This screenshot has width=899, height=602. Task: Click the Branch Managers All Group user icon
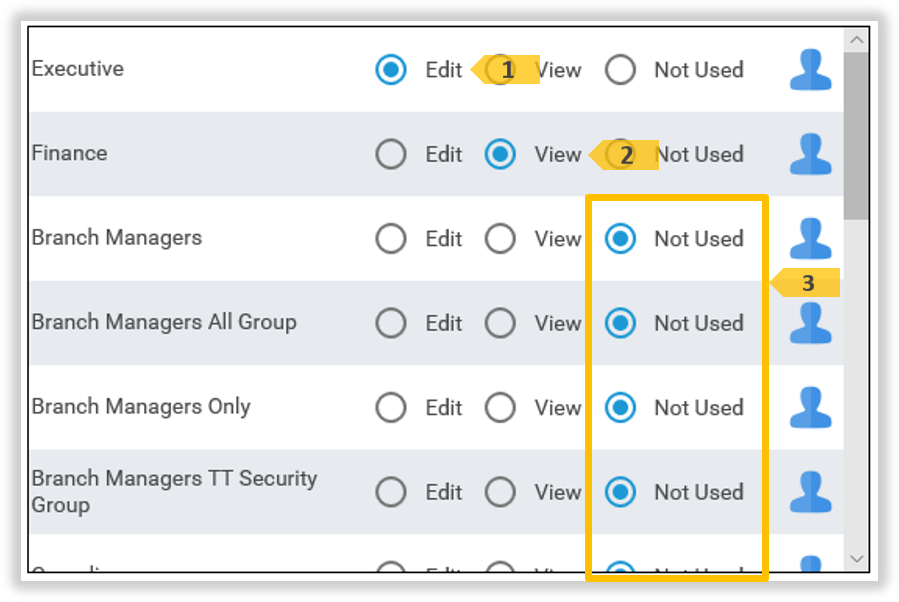click(810, 322)
